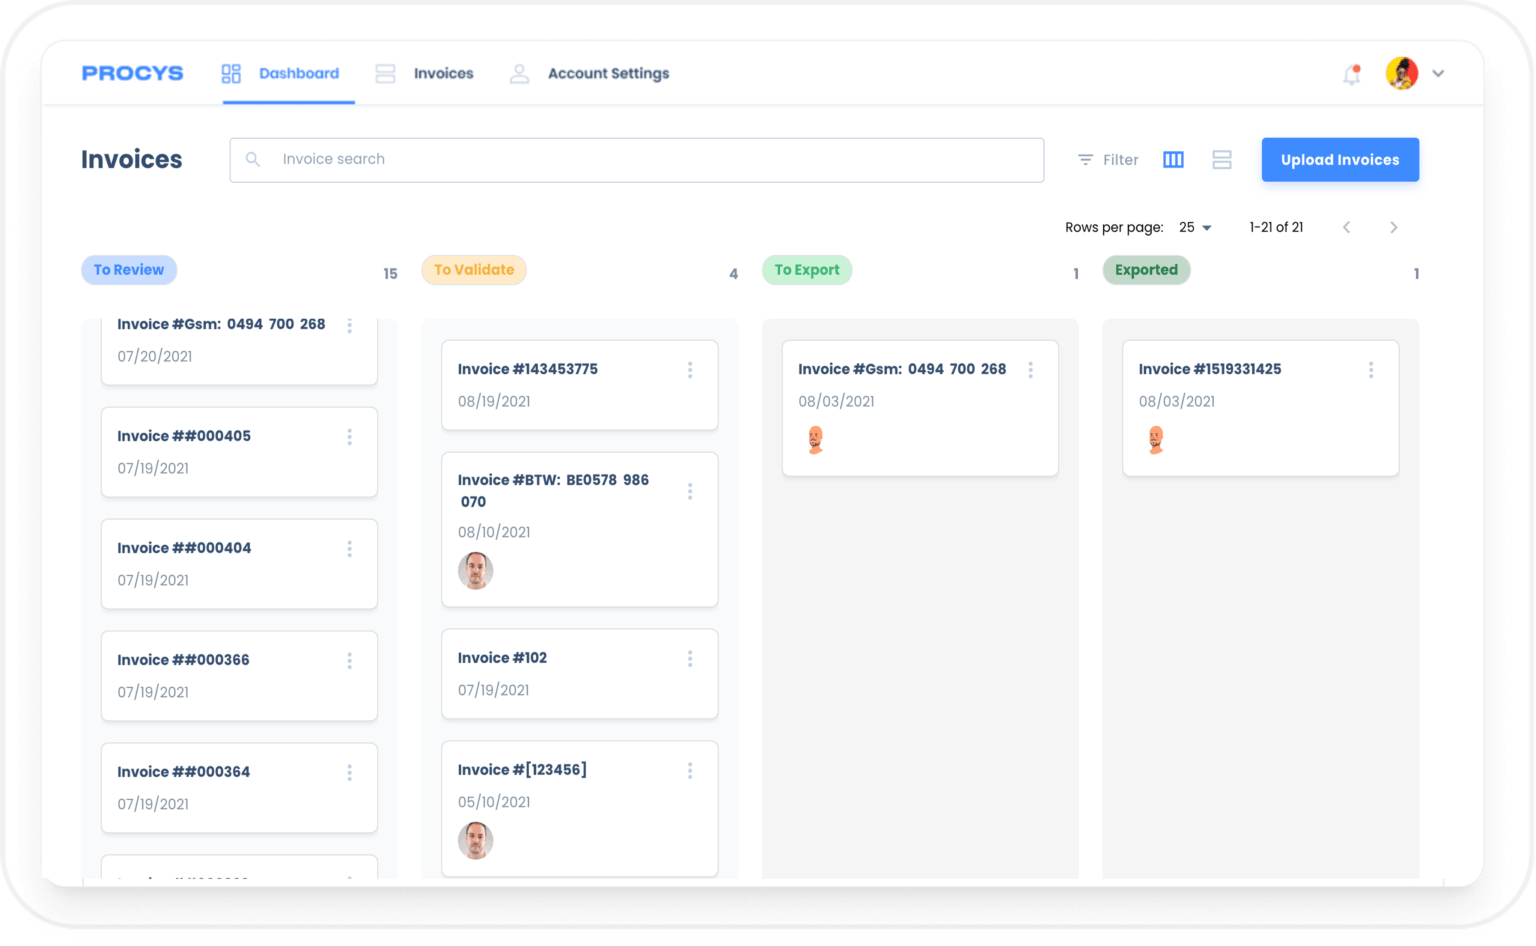Click the assignee avatar on Invoice #Gsm card
This screenshot has width=1536, height=946.
pos(814,438)
